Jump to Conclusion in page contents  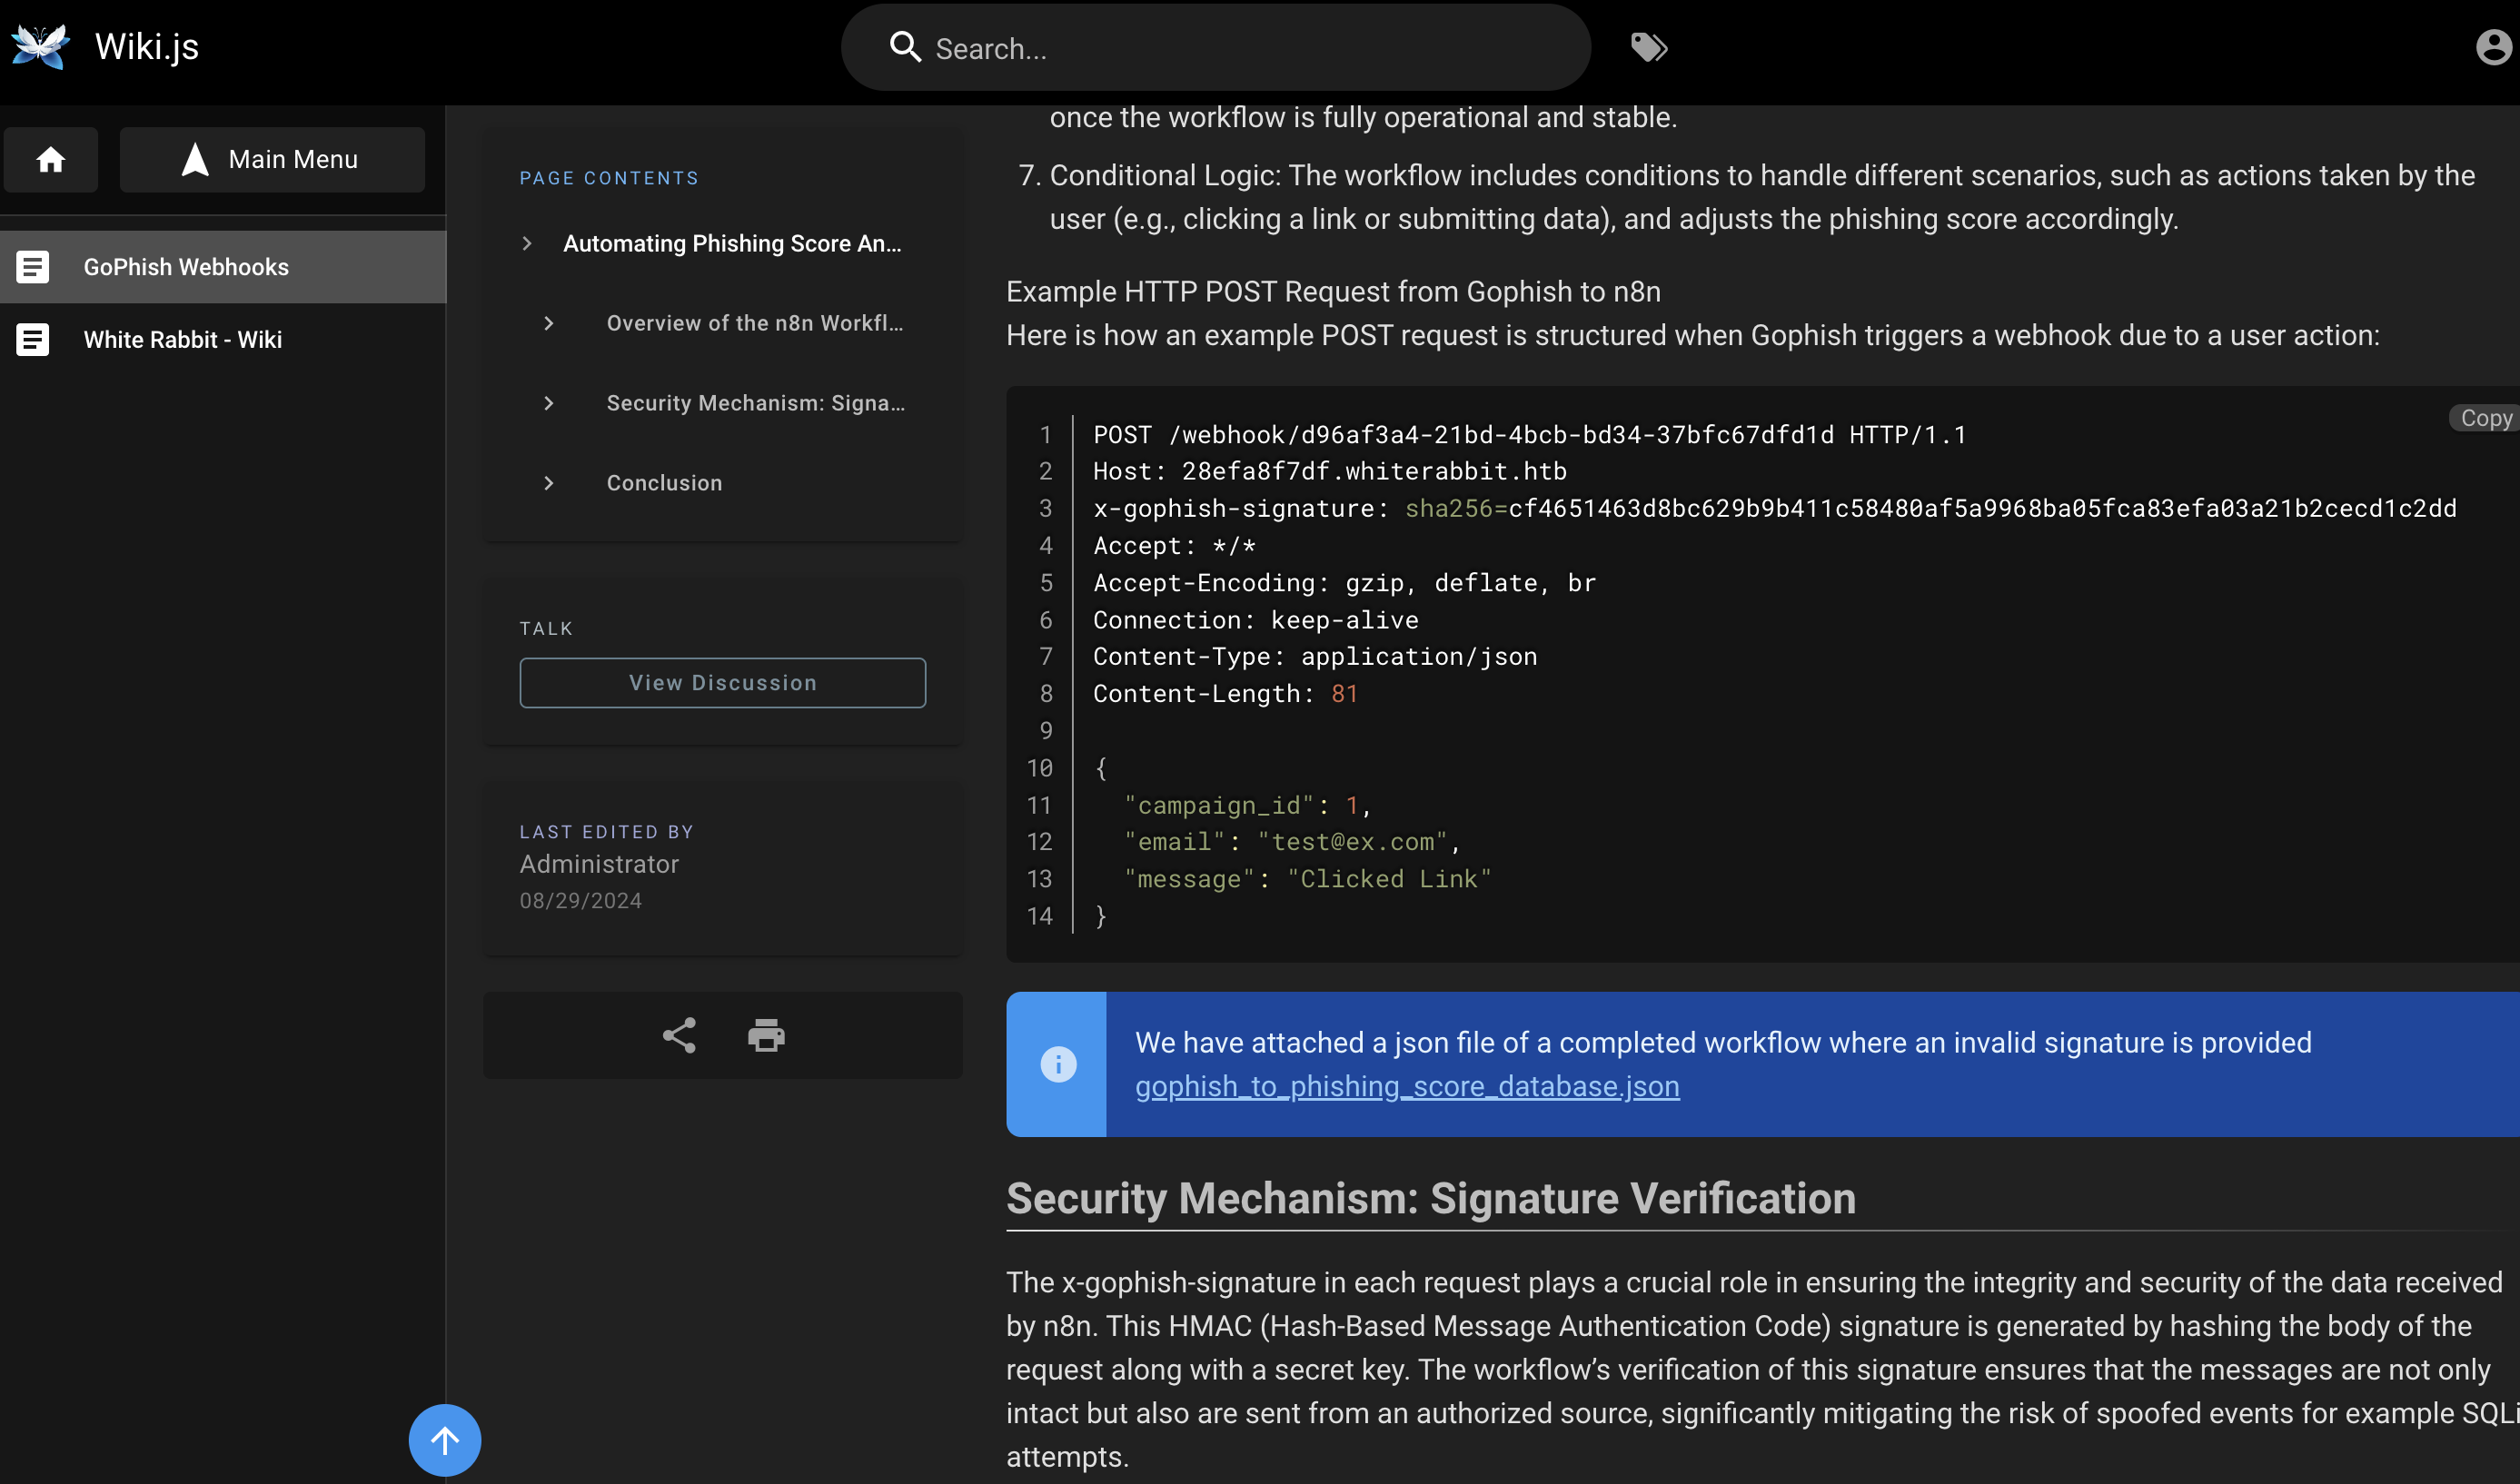664,483
